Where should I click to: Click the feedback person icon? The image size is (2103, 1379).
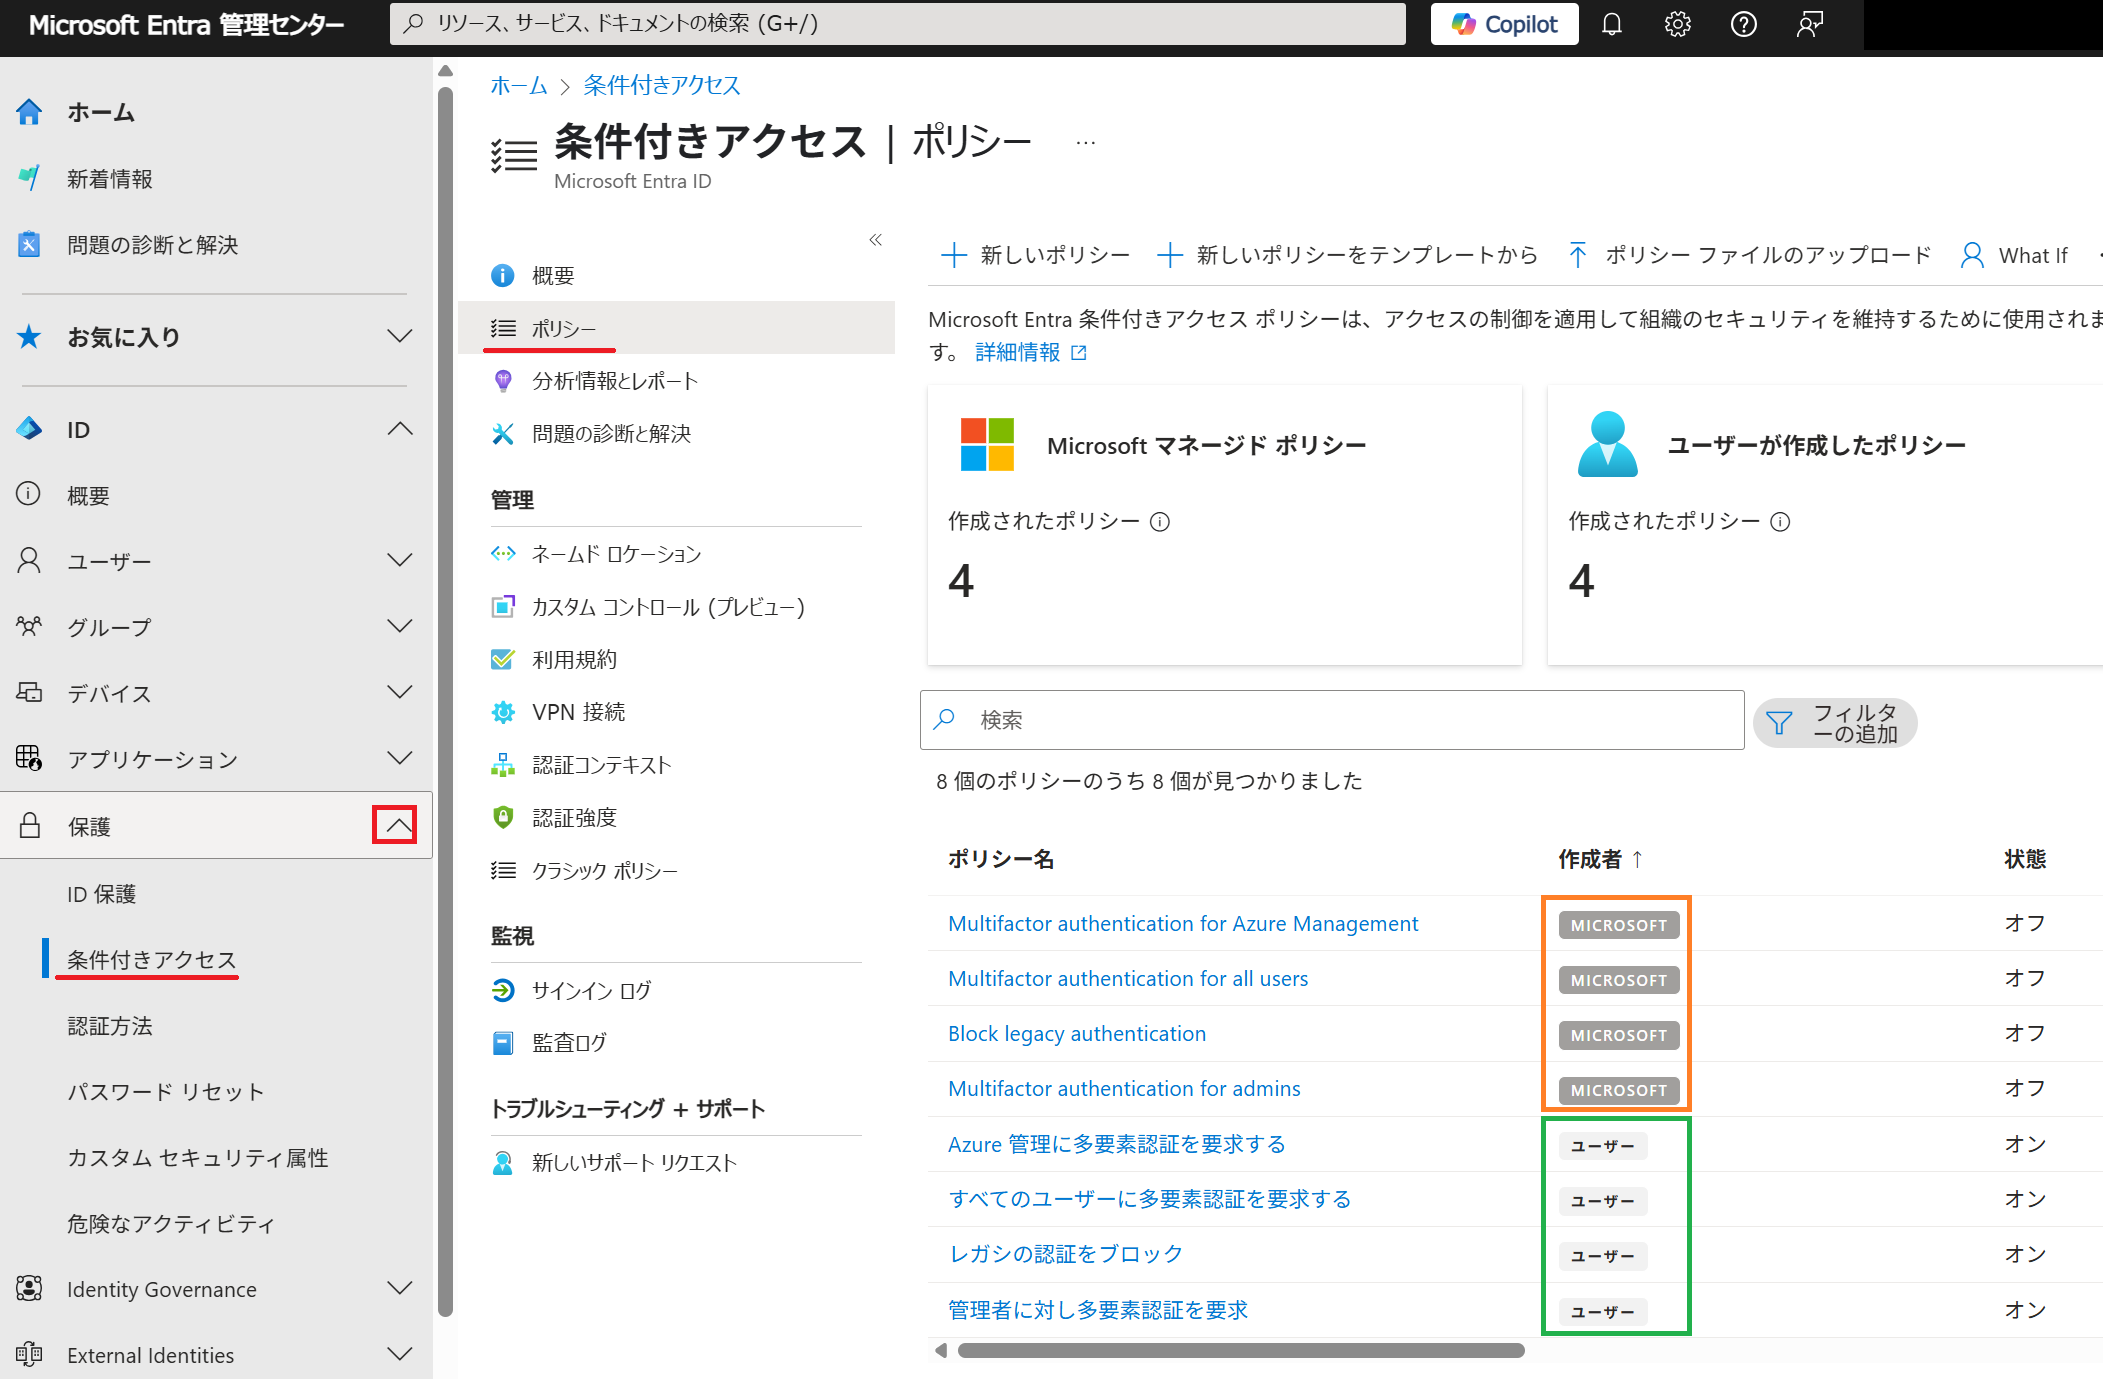click(x=1809, y=24)
